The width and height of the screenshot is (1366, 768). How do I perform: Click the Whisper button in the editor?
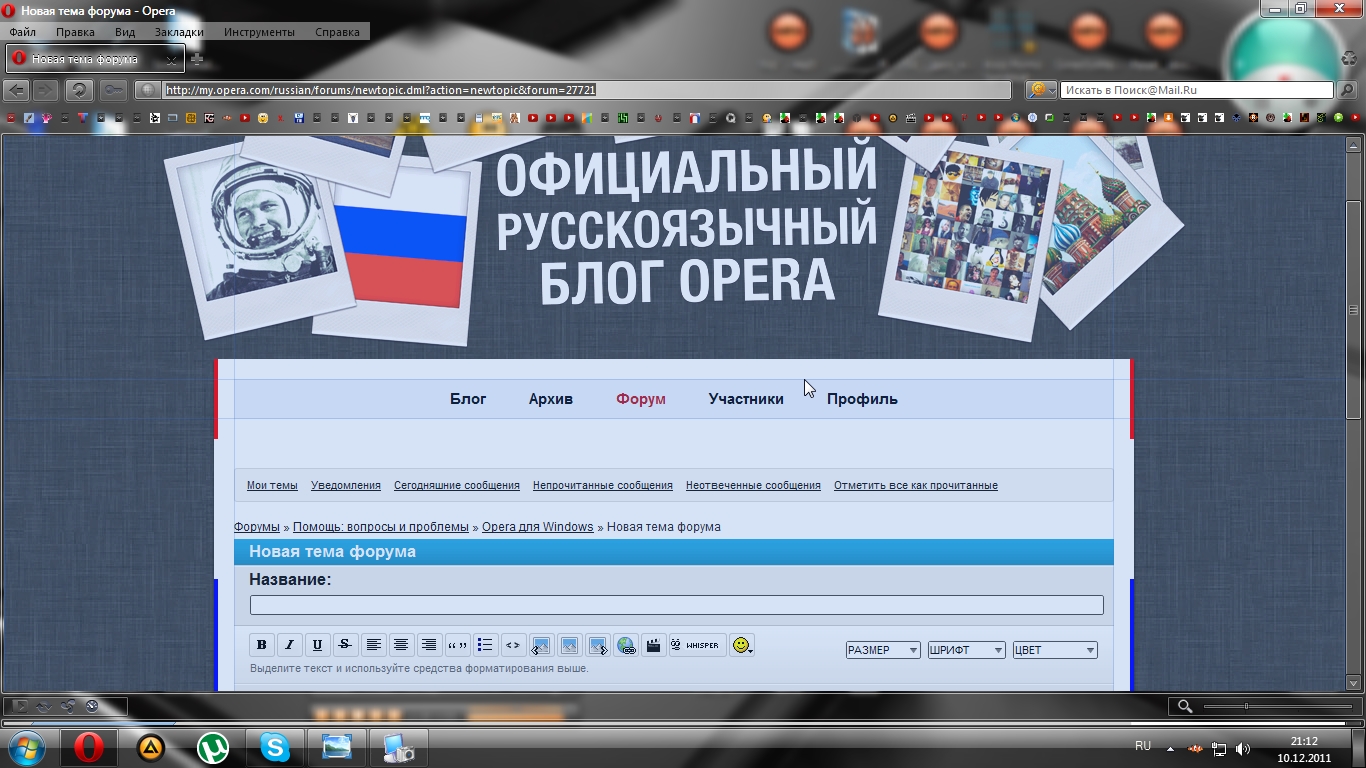coord(697,645)
